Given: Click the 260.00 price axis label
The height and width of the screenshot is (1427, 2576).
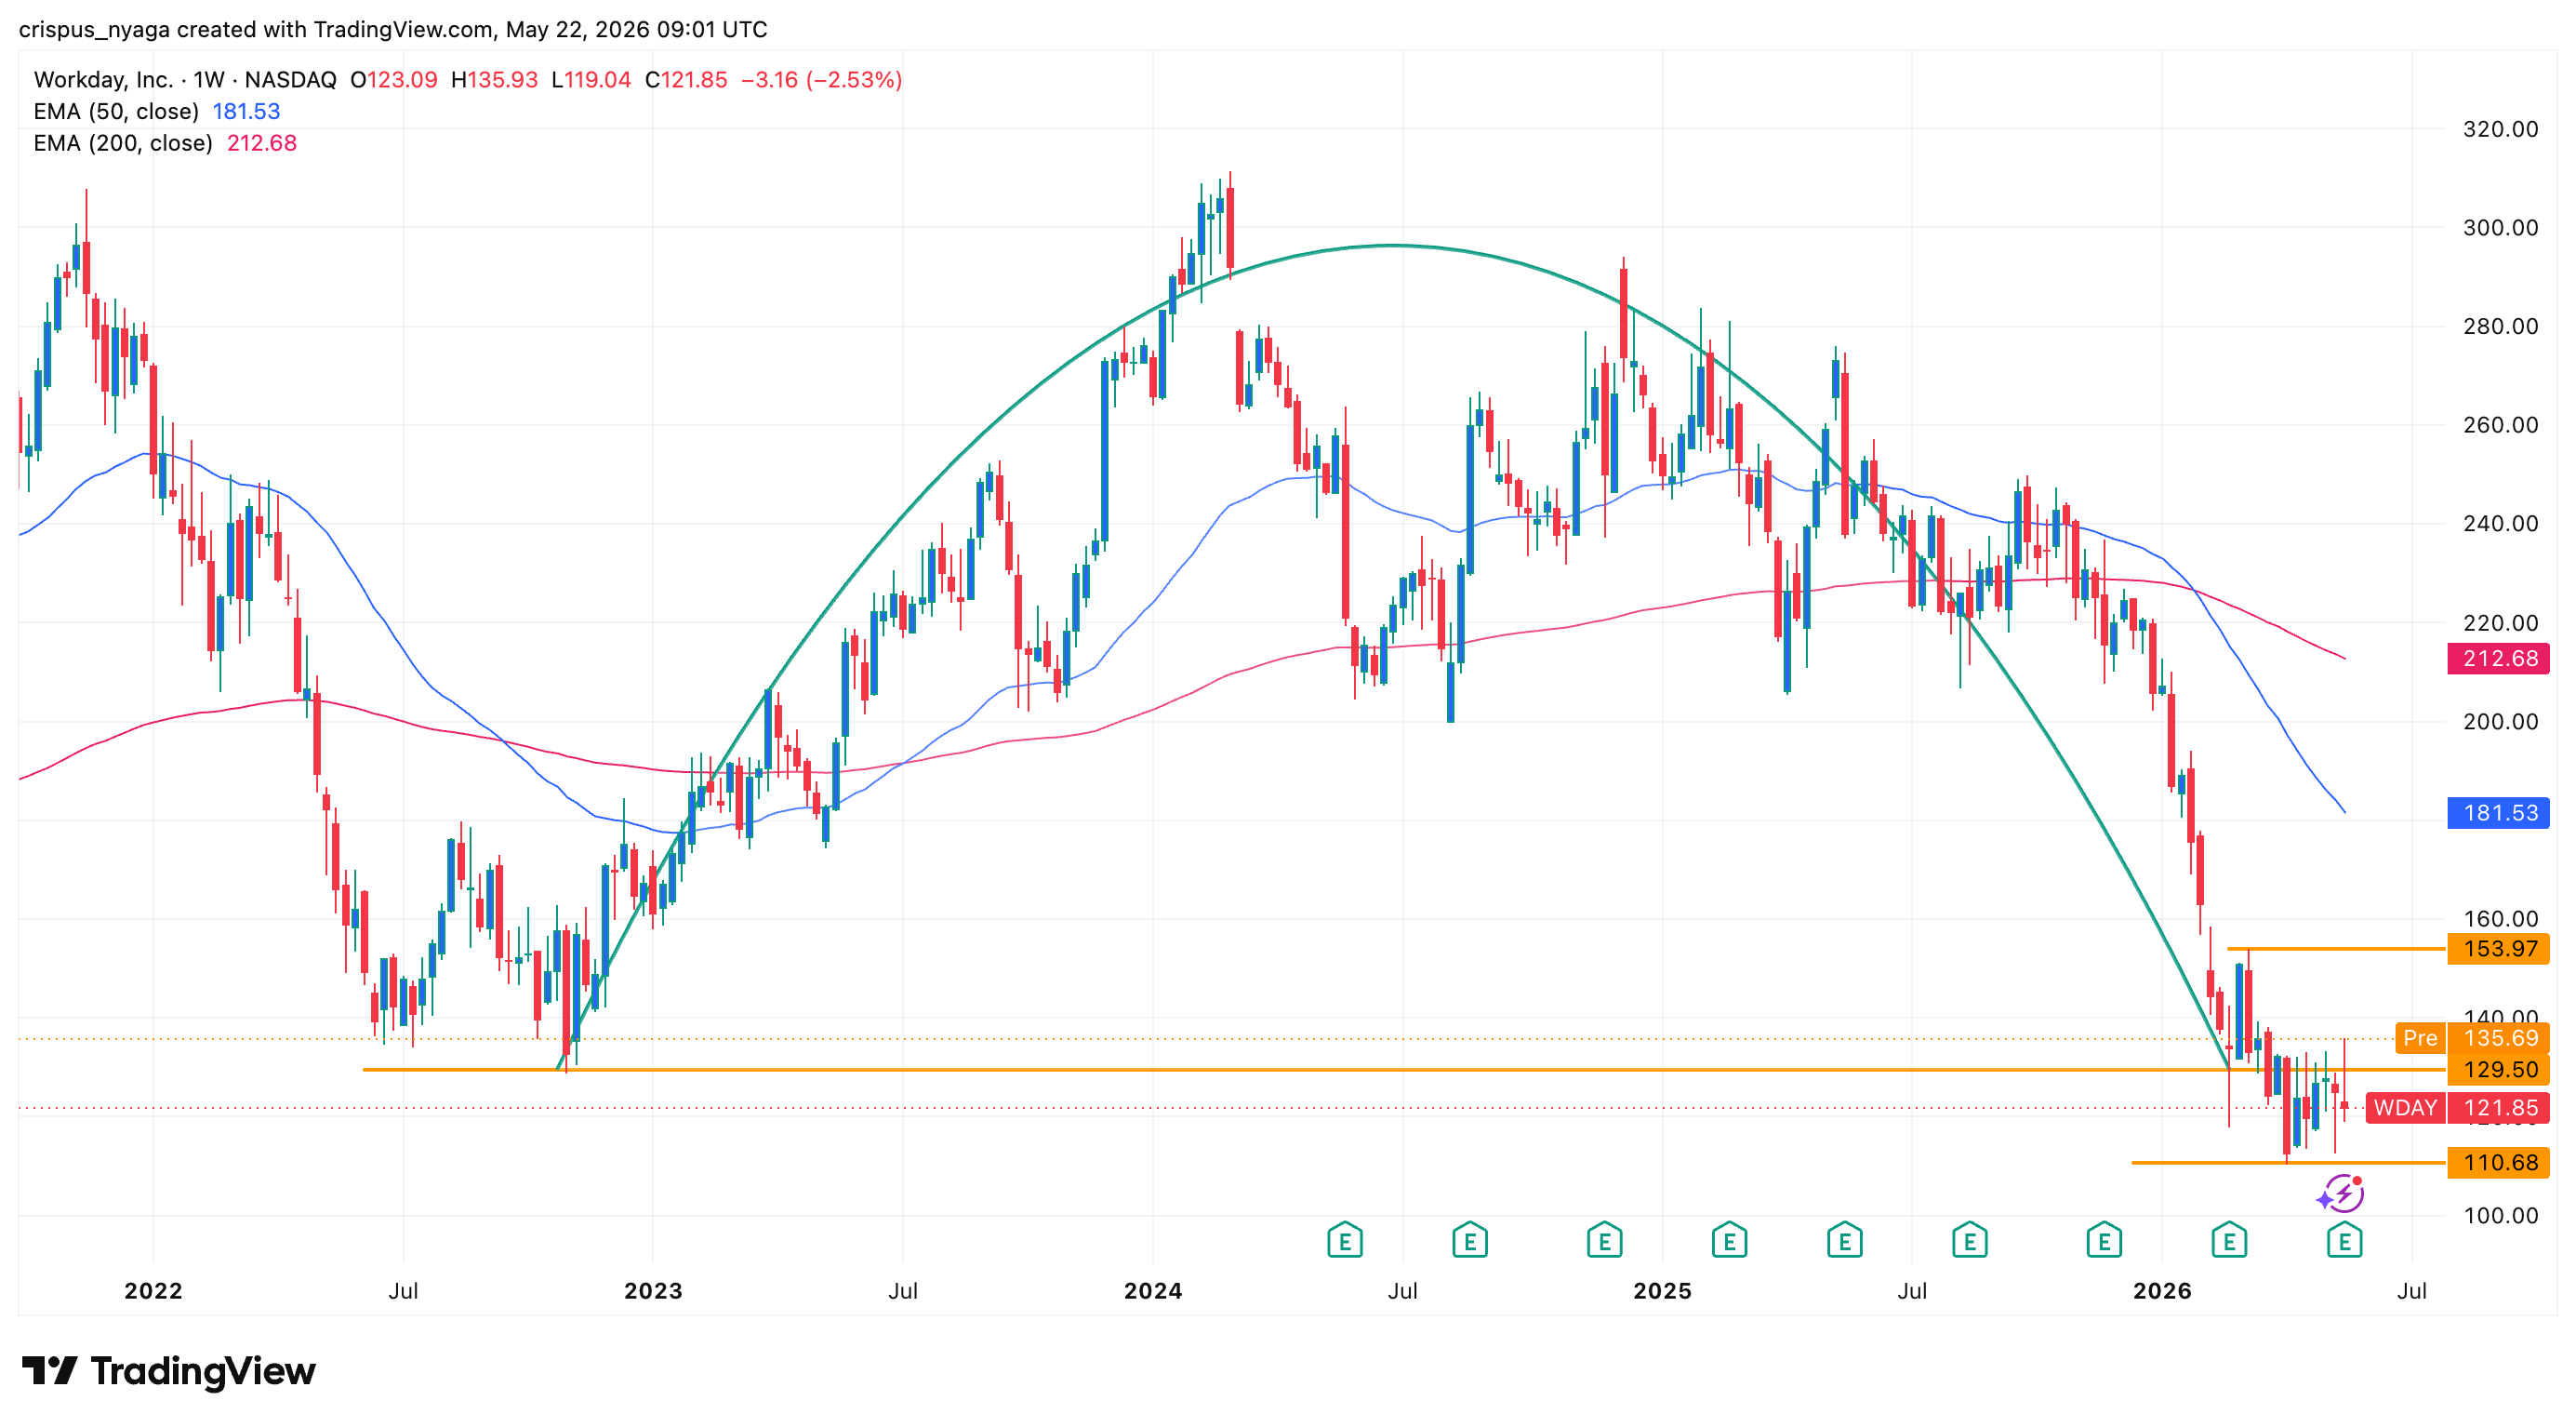Looking at the screenshot, I should 2500,425.
